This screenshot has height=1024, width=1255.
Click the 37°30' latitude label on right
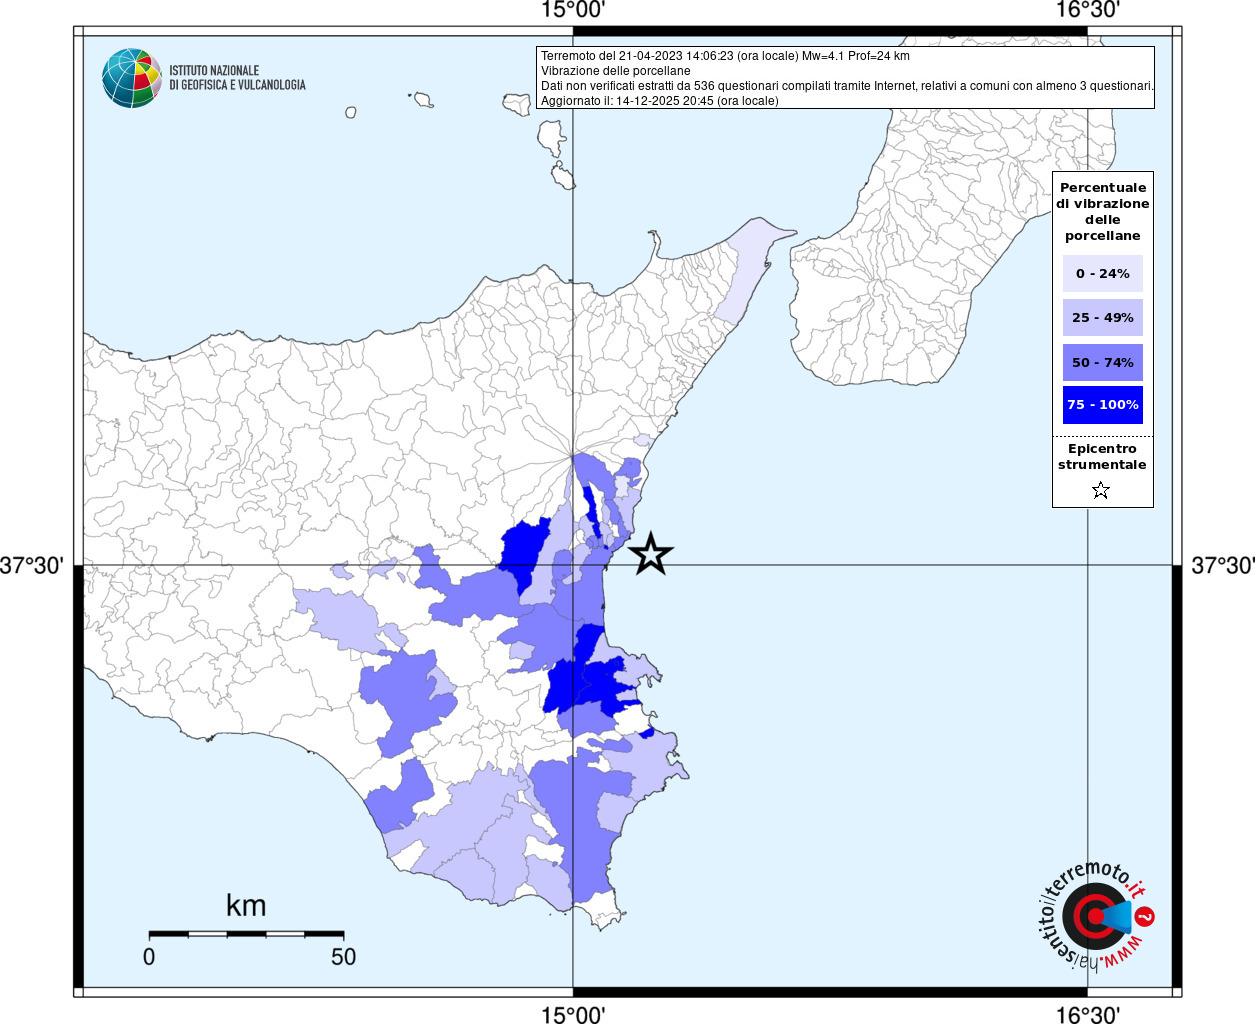click(x=1222, y=566)
